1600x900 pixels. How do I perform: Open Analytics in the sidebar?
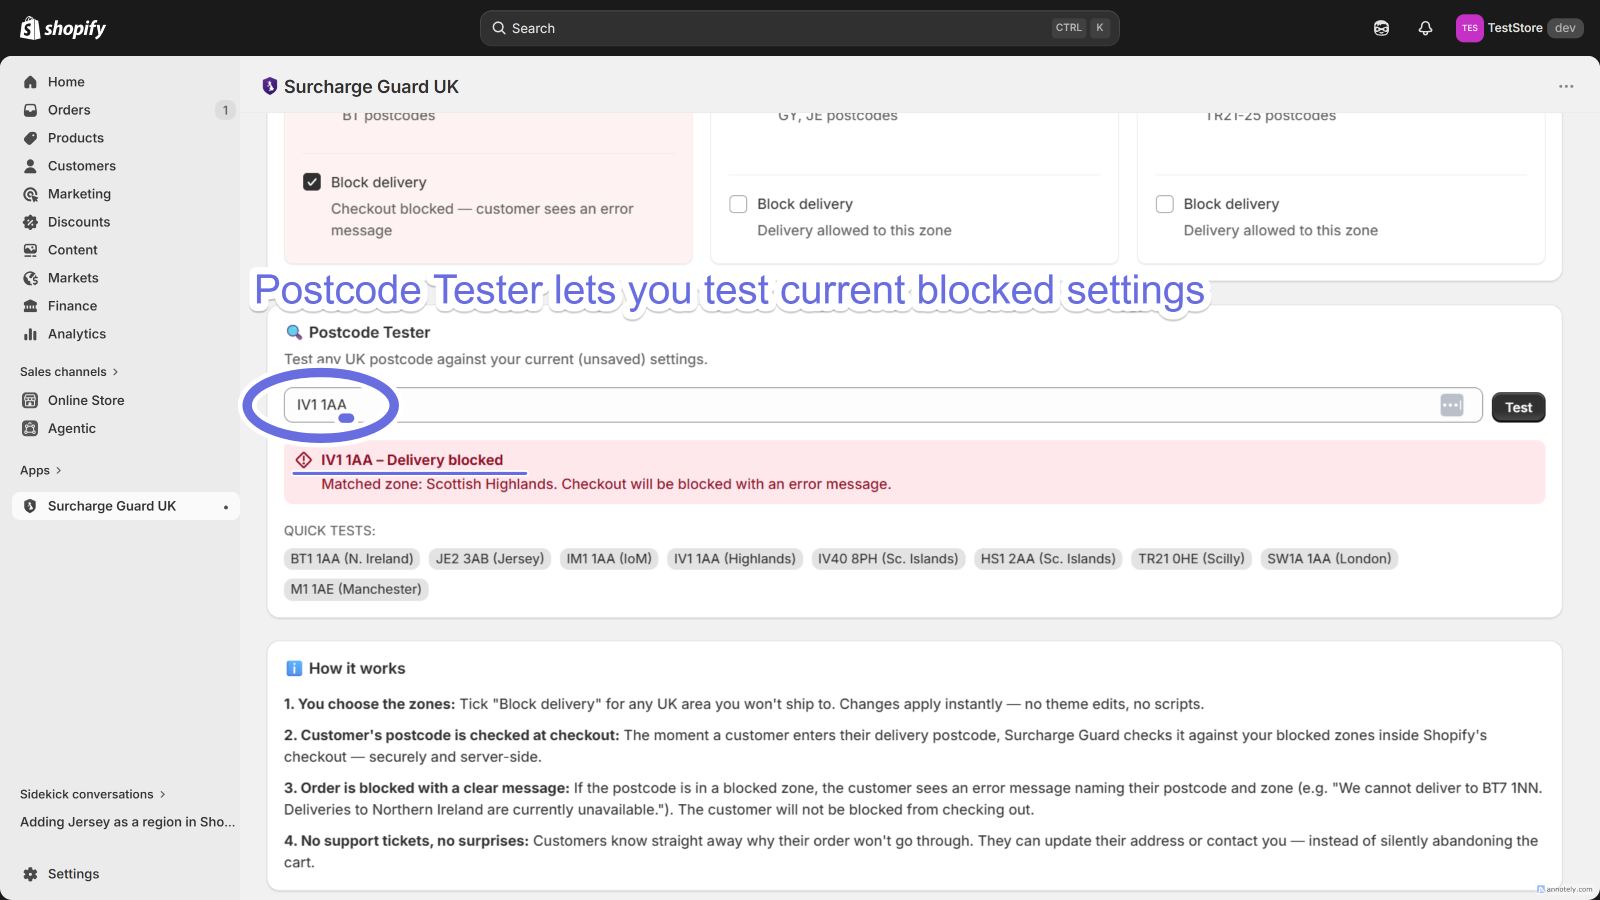tap(77, 334)
